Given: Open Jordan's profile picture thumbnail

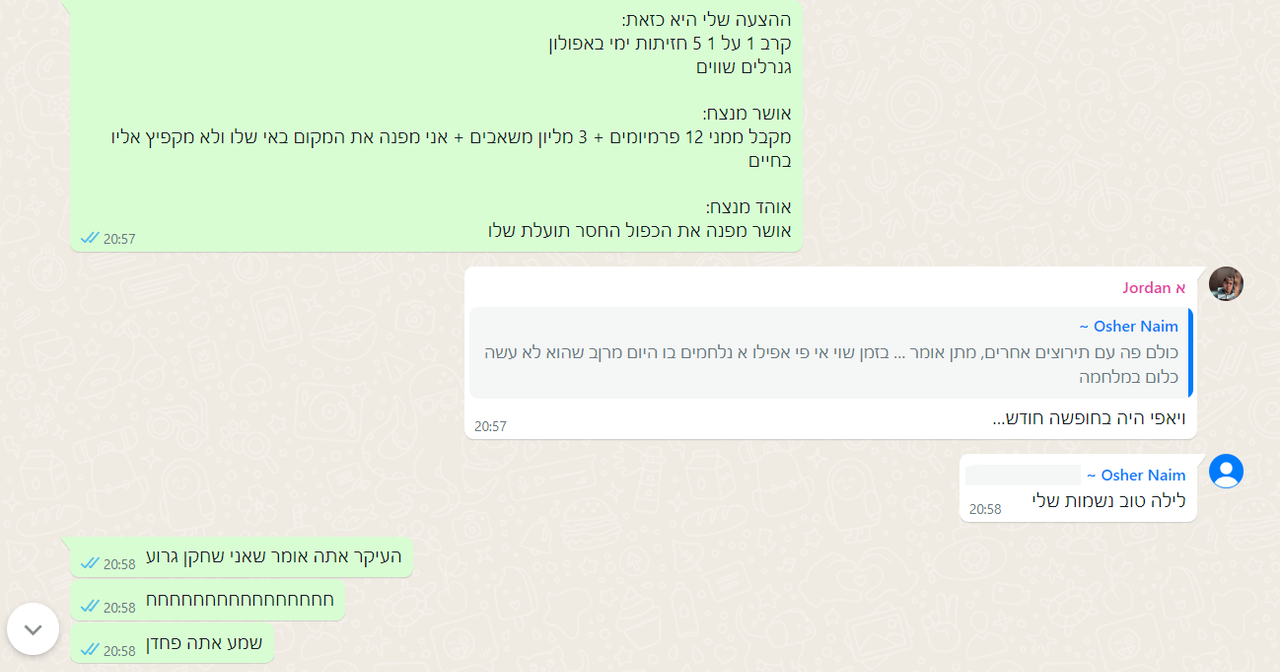Looking at the screenshot, I should point(1226,284).
